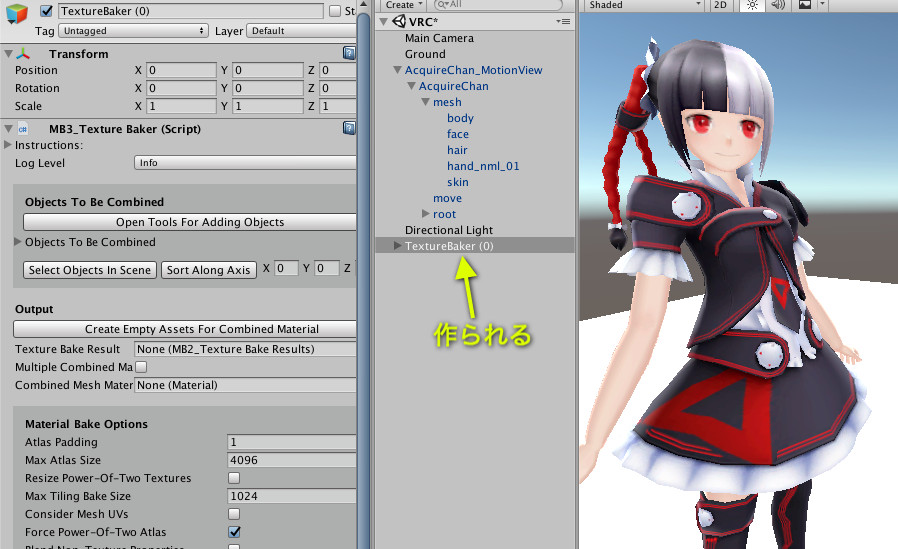Select Ground object in Hierarchy
This screenshot has height=549, width=898.
coord(425,54)
